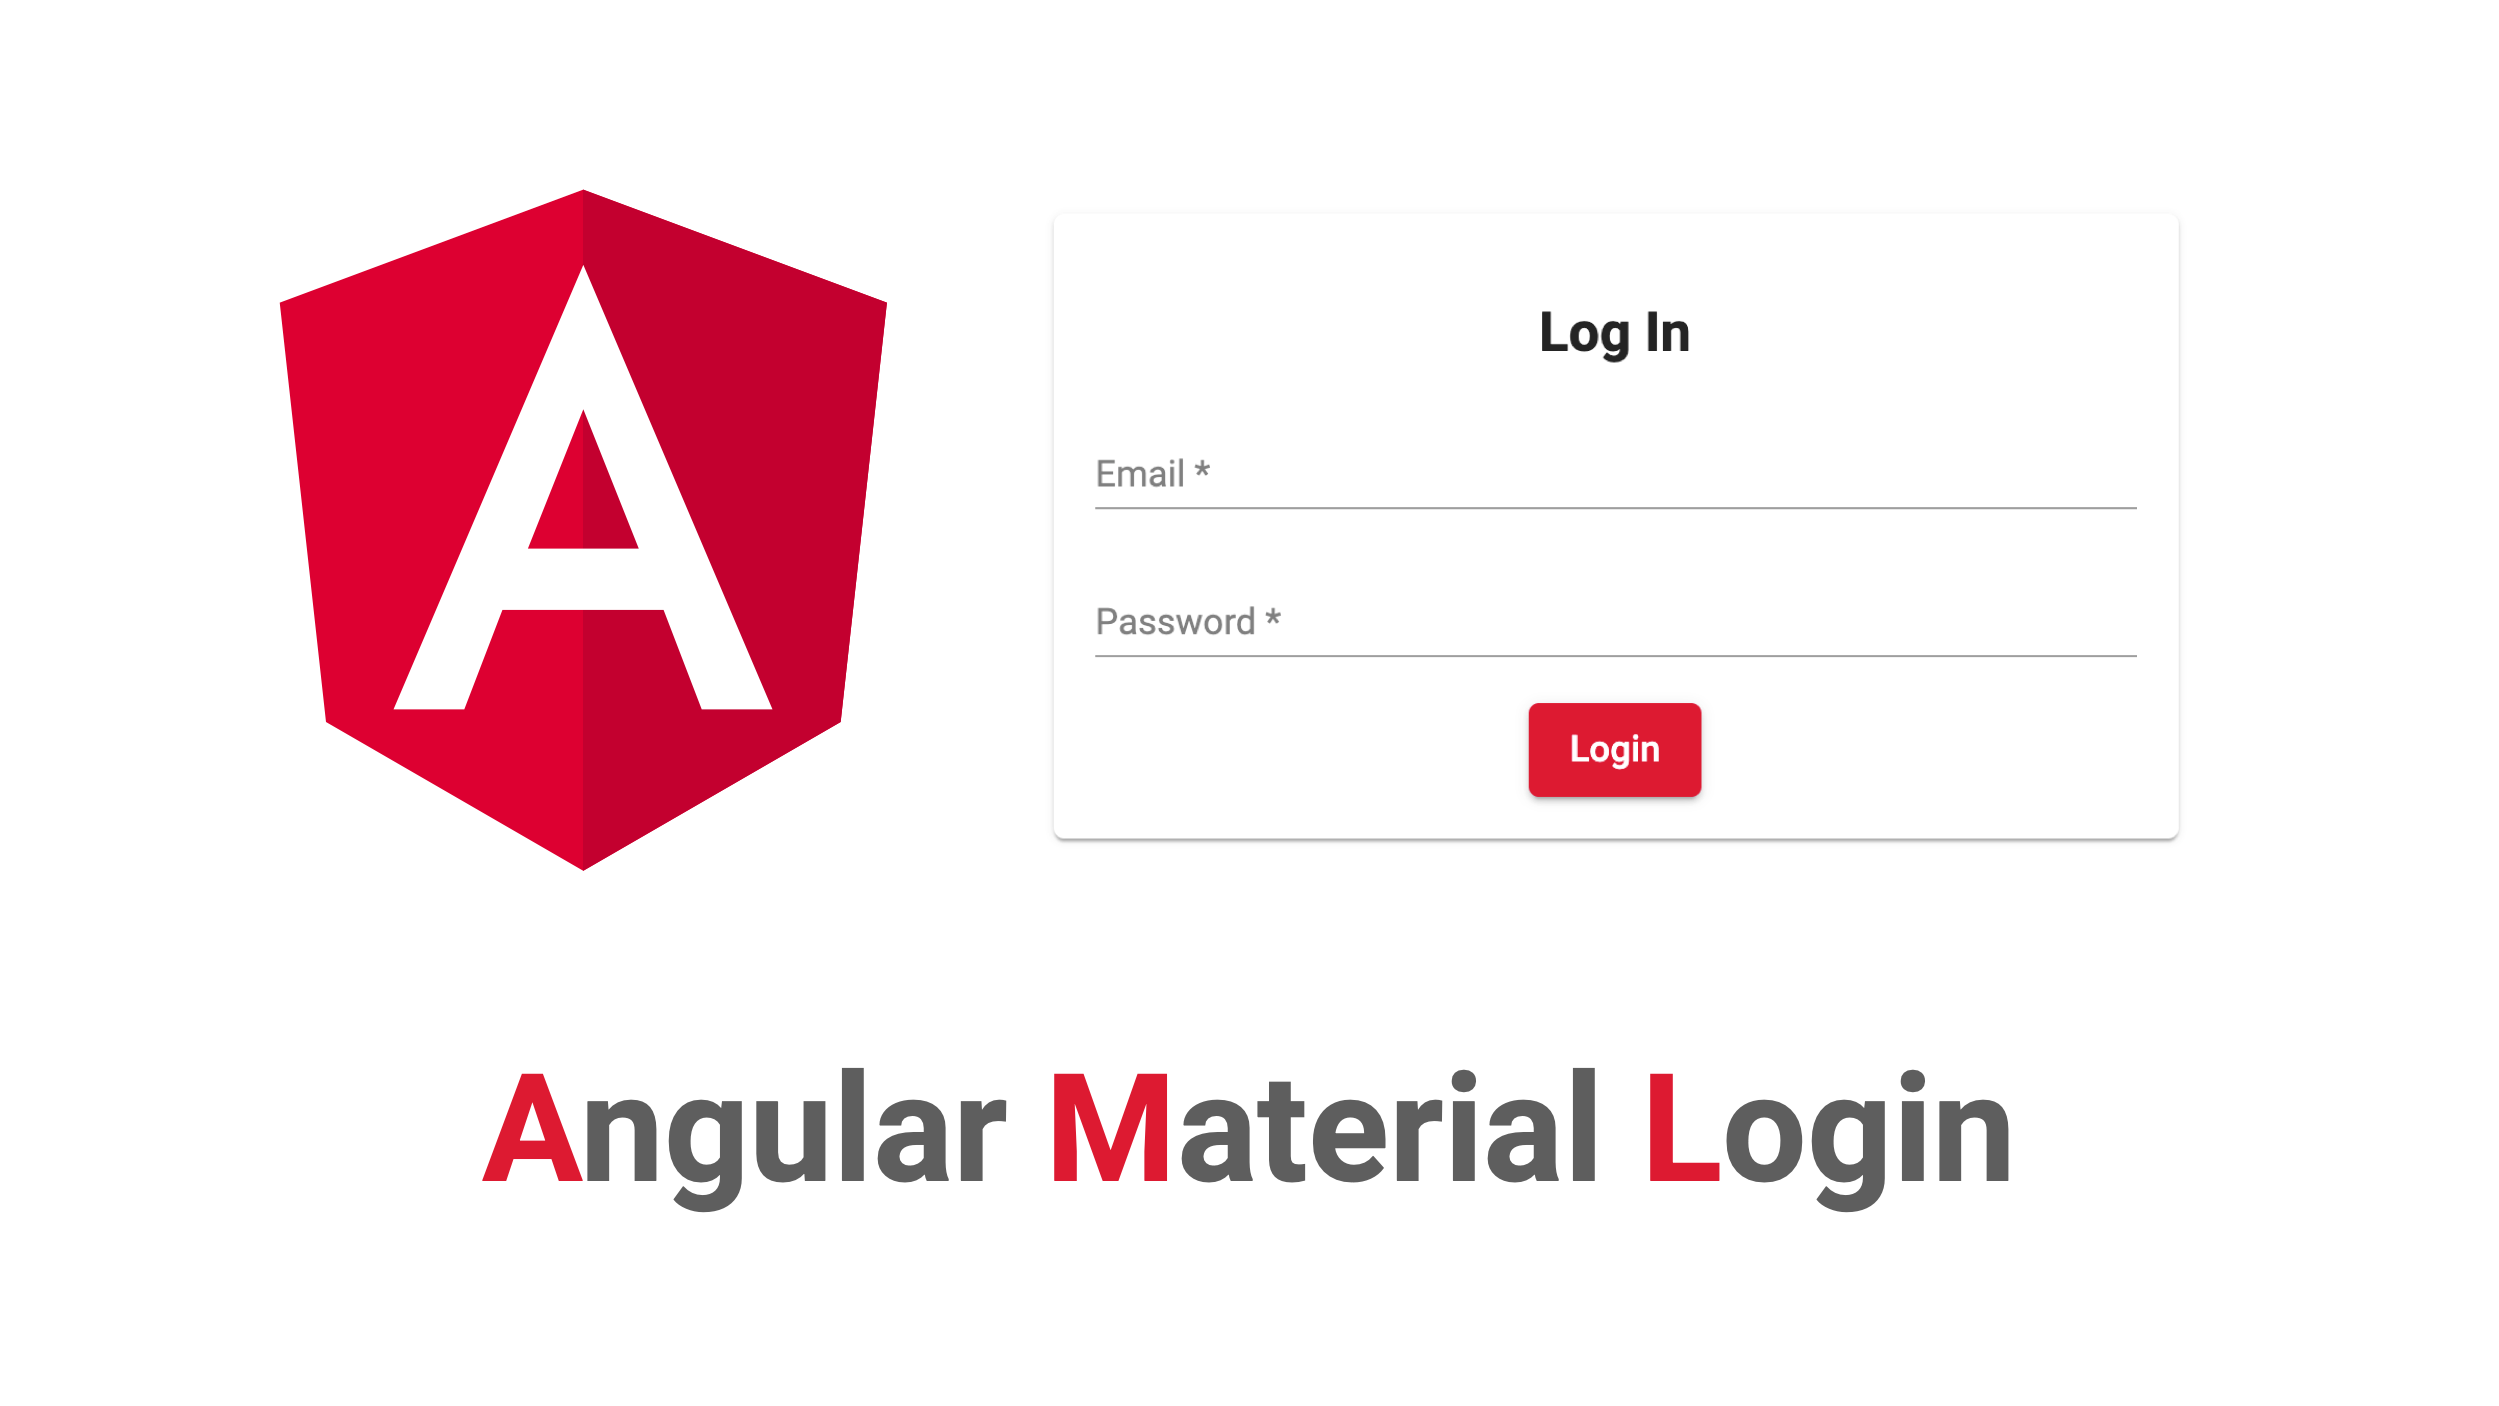The height and width of the screenshot is (1406, 2499).
Task: Click the Password input field
Action: click(x=1613, y=621)
